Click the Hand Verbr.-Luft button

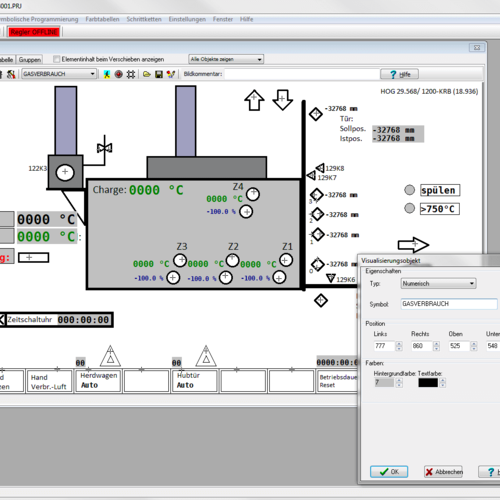[x=49, y=382]
